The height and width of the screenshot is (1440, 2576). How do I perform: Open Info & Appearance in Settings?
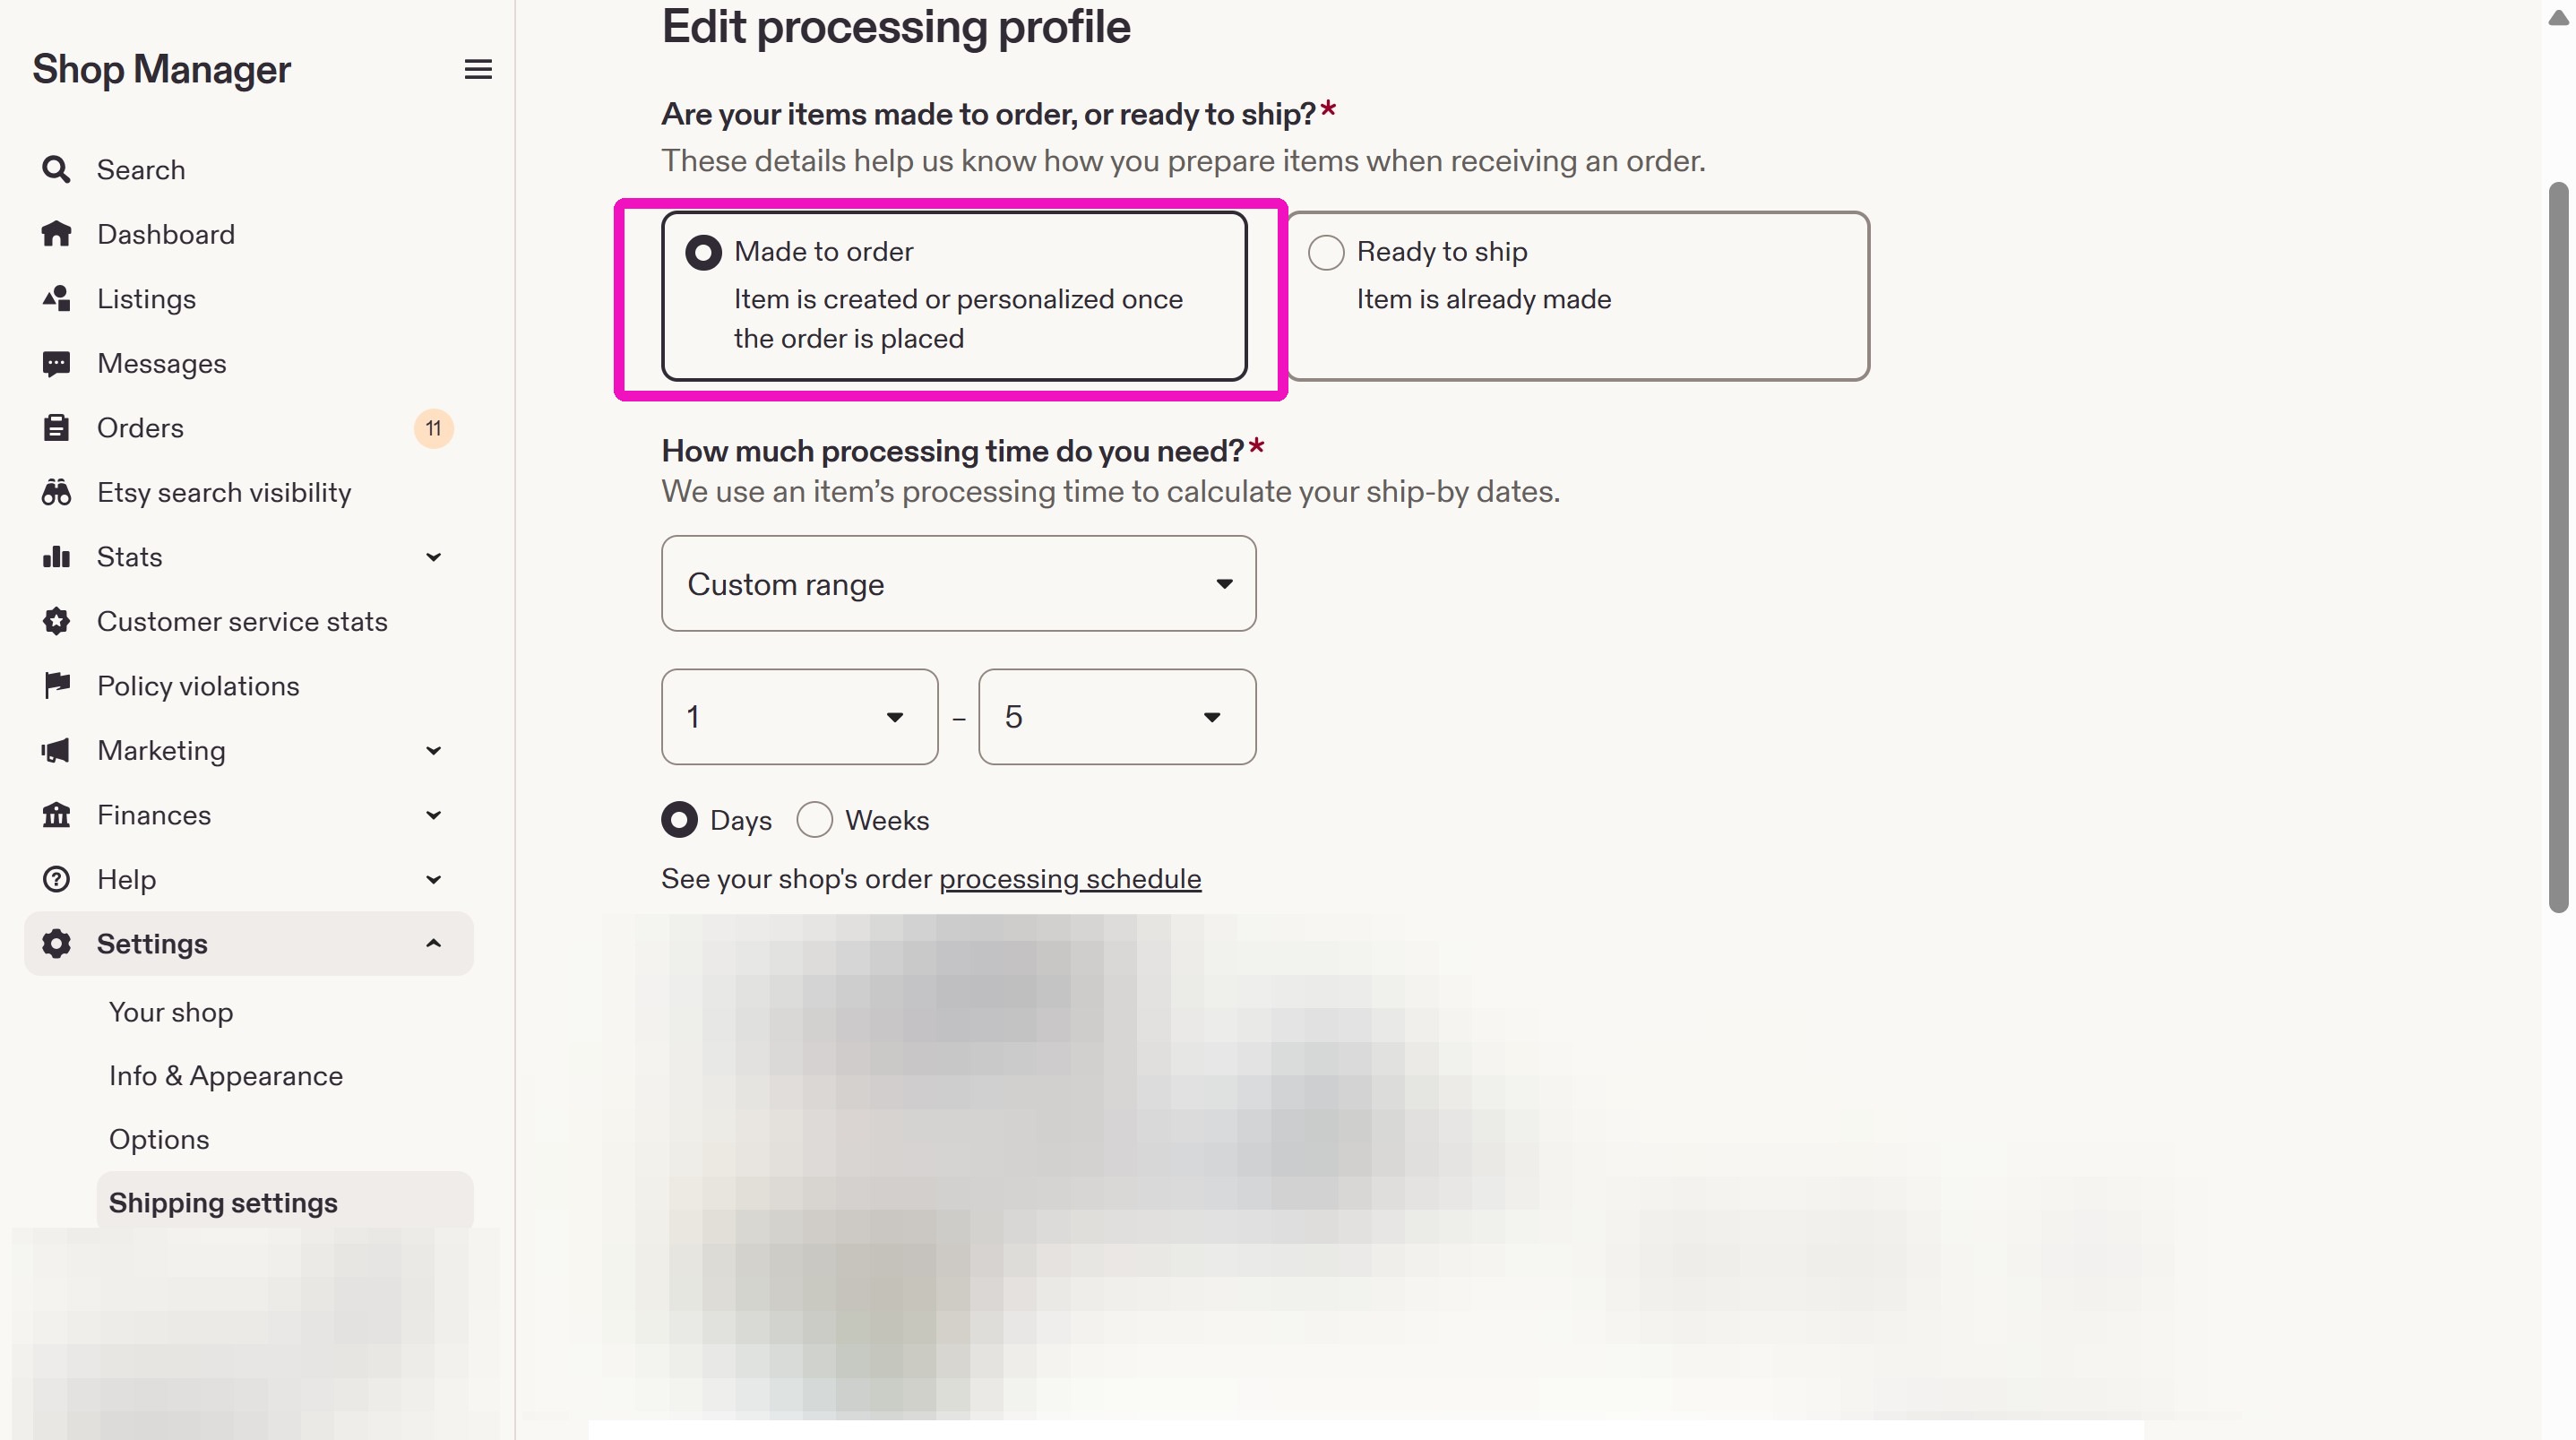coord(226,1076)
